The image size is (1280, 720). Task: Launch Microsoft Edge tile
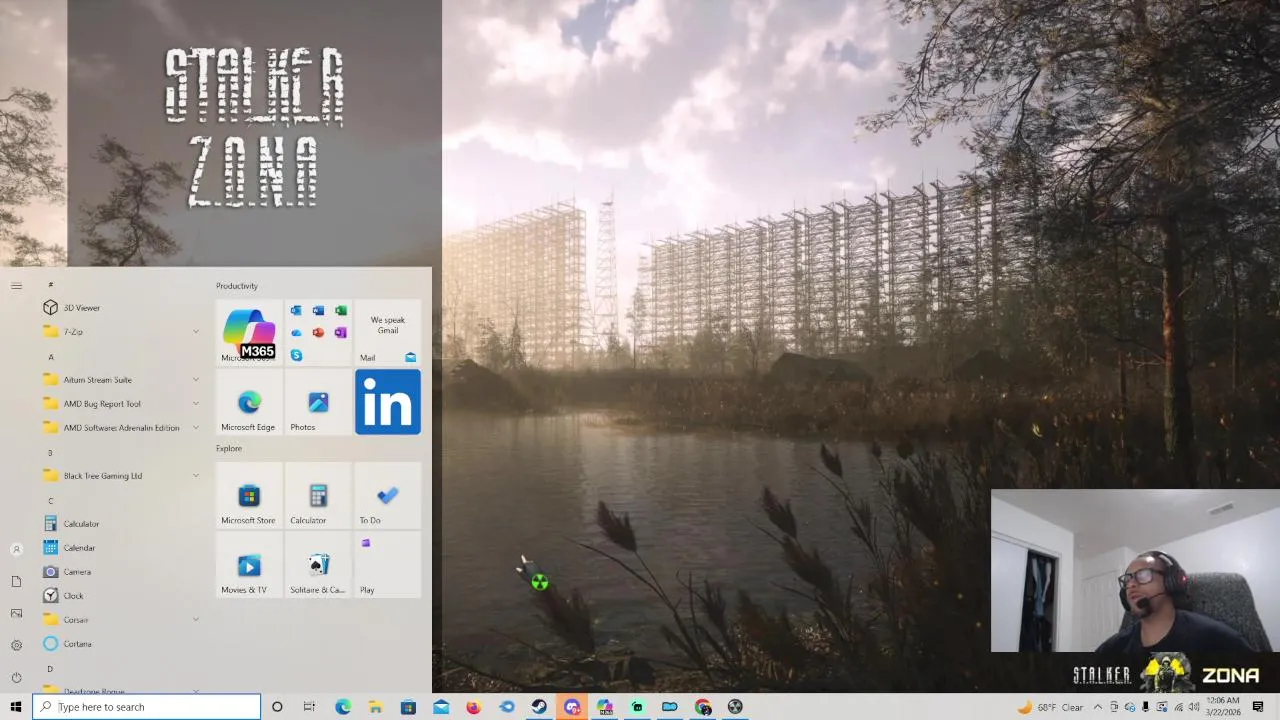point(249,402)
